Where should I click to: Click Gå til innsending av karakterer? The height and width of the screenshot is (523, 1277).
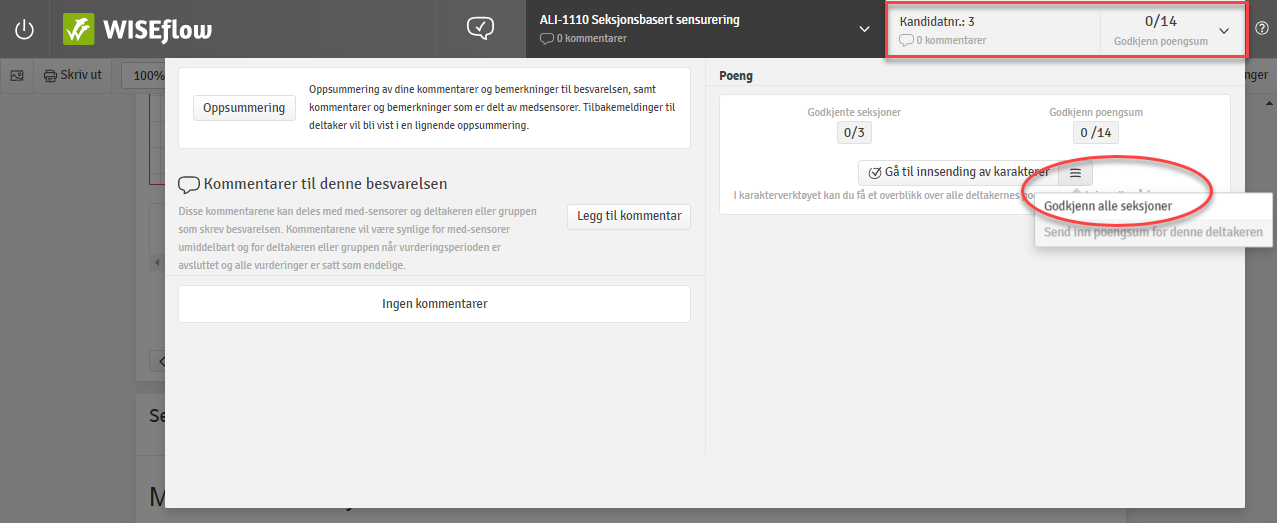958,172
